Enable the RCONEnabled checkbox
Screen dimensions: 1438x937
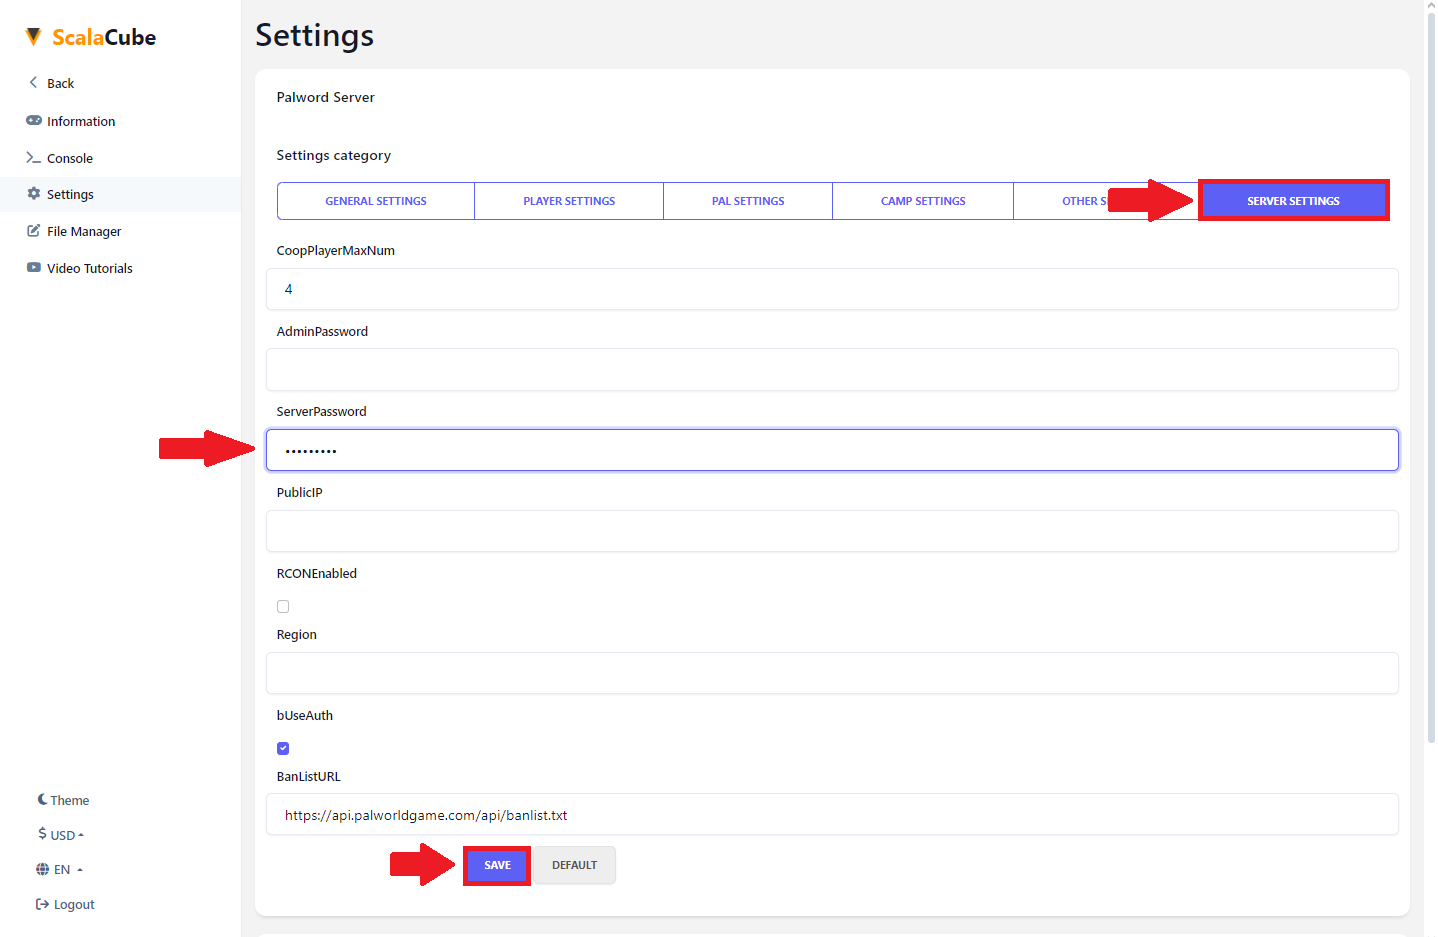tap(283, 606)
